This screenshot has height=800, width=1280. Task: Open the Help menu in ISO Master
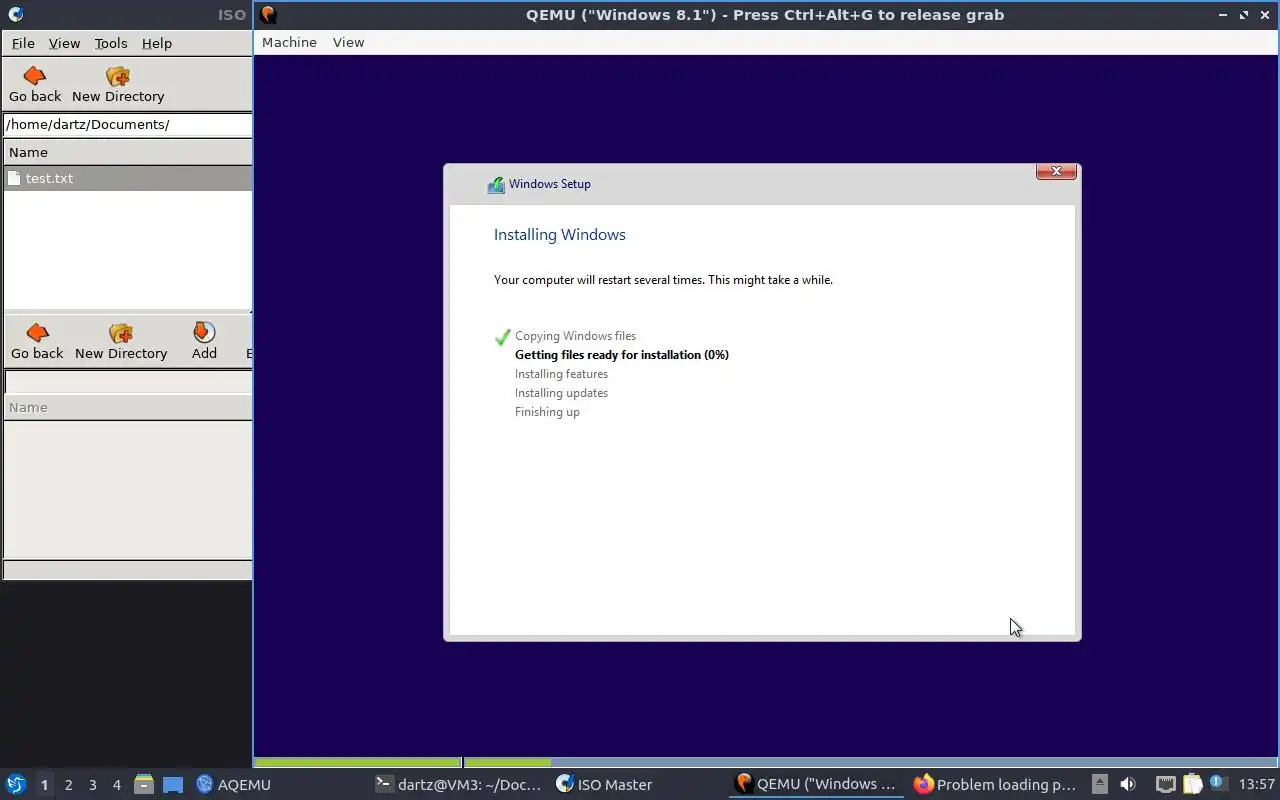157,43
